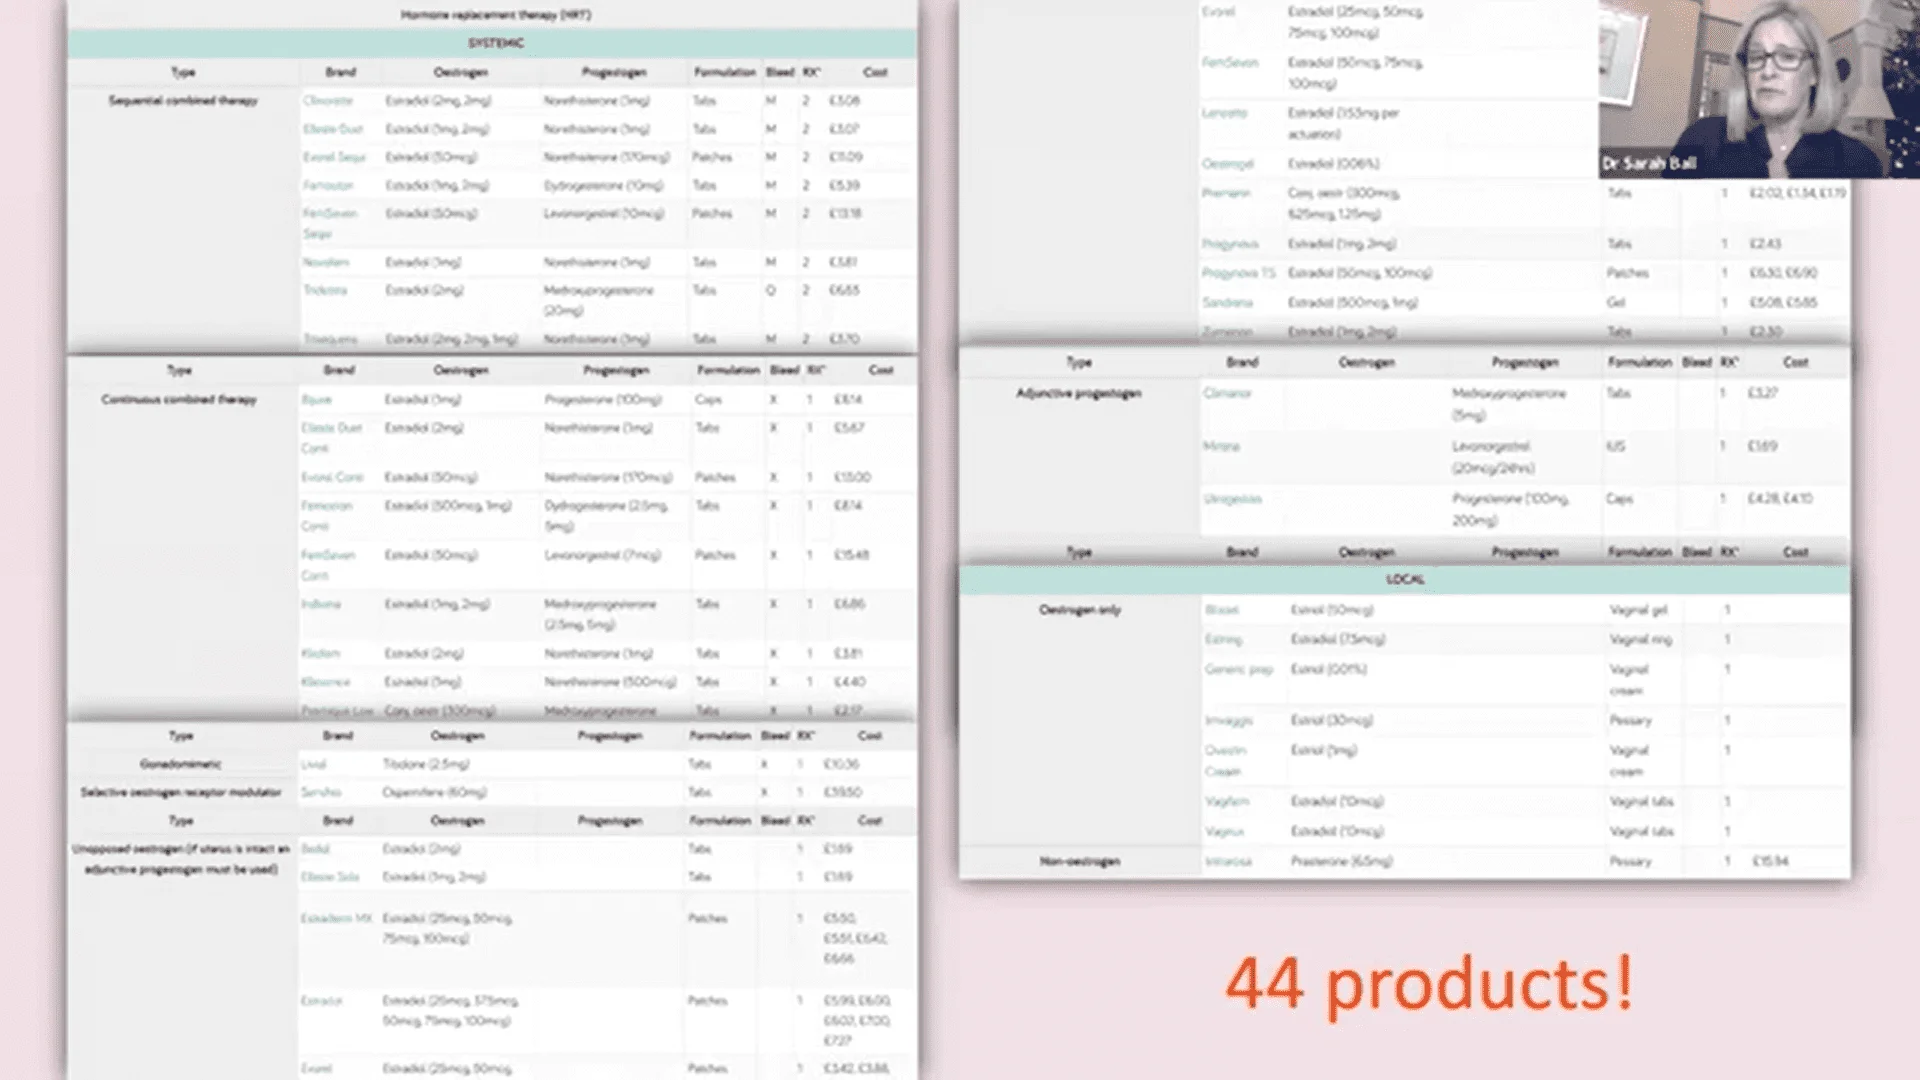This screenshot has height=1080, width=1920.
Task: Open the Estradot brand link
Action: click(322, 1000)
